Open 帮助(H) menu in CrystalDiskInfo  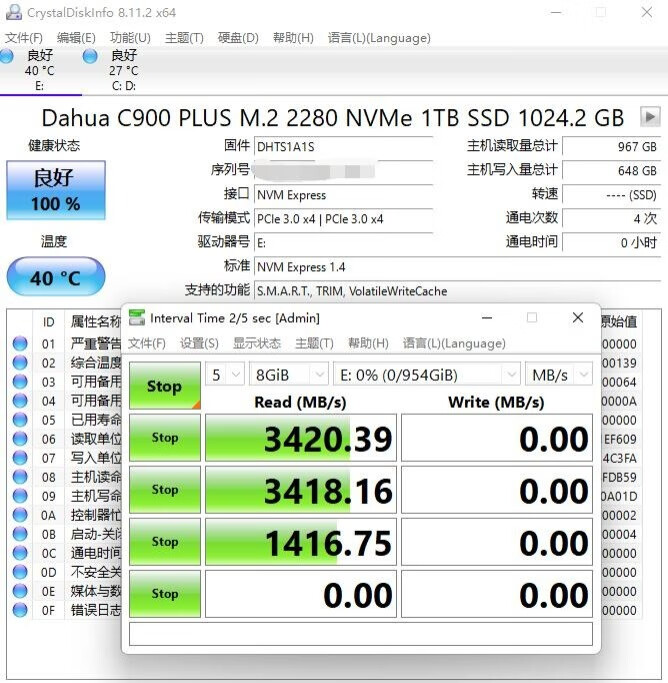pyautogui.click(x=293, y=38)
